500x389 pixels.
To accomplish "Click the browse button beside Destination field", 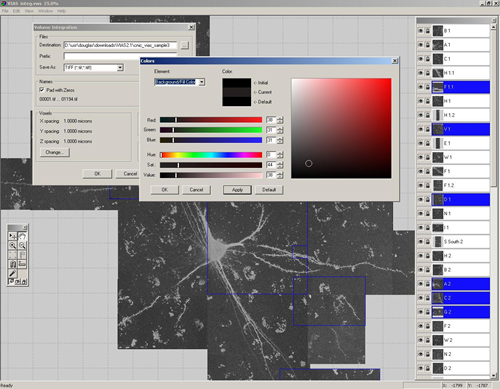I will point(185,45).
